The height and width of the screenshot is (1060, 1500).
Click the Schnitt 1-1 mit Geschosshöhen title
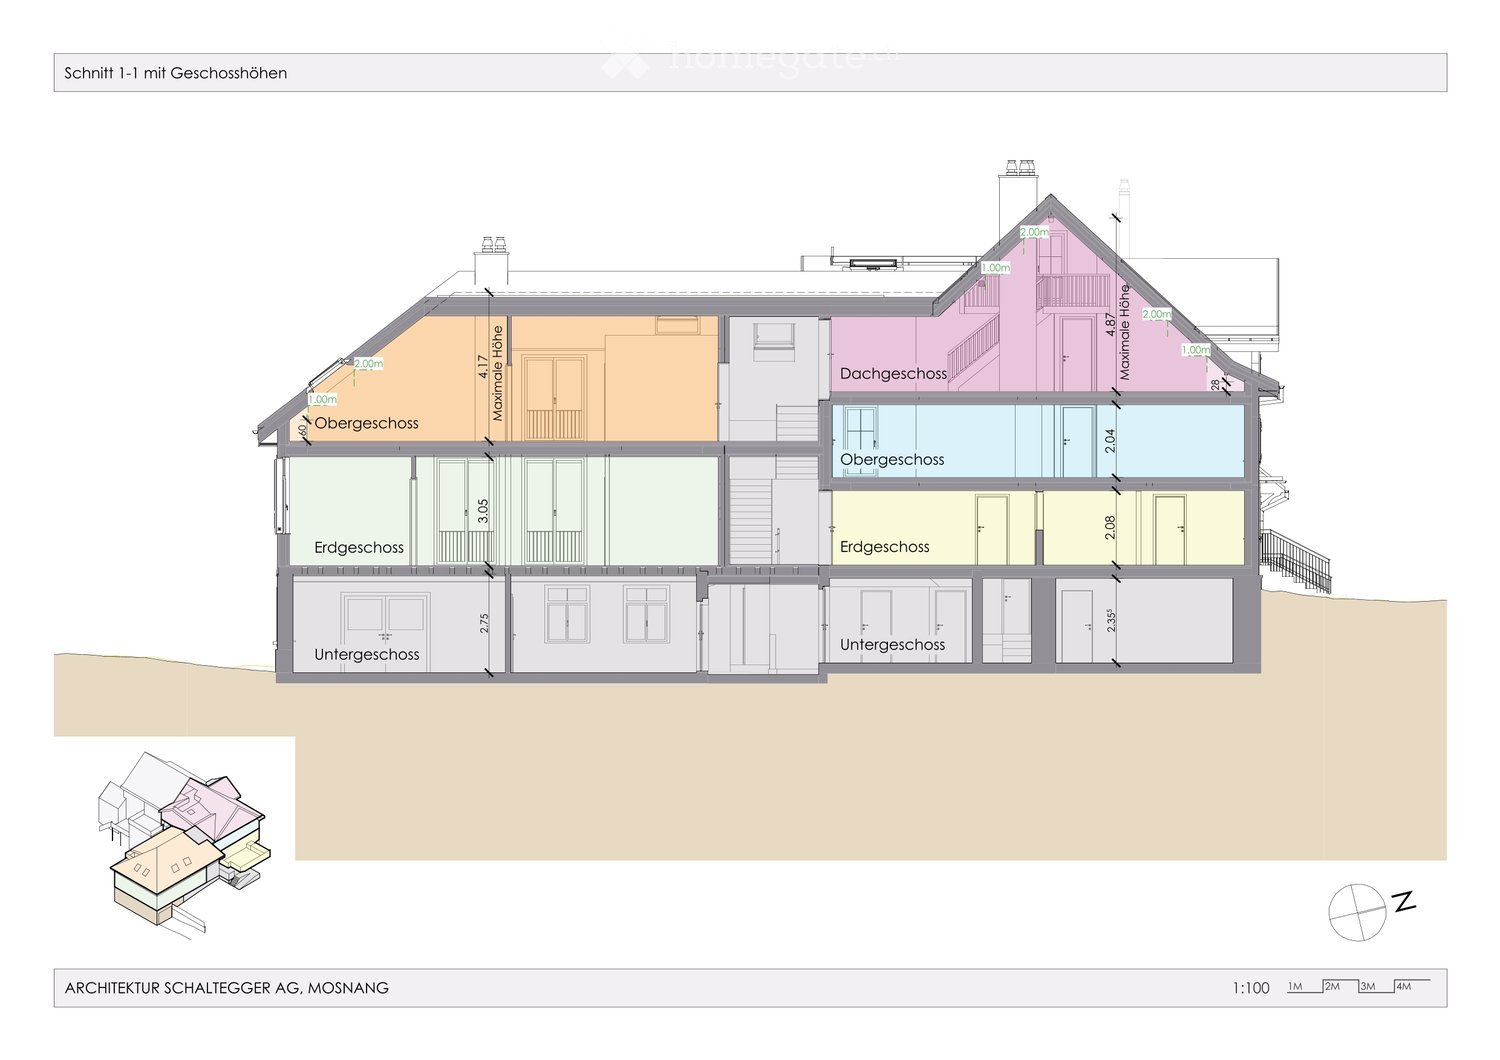176,73
